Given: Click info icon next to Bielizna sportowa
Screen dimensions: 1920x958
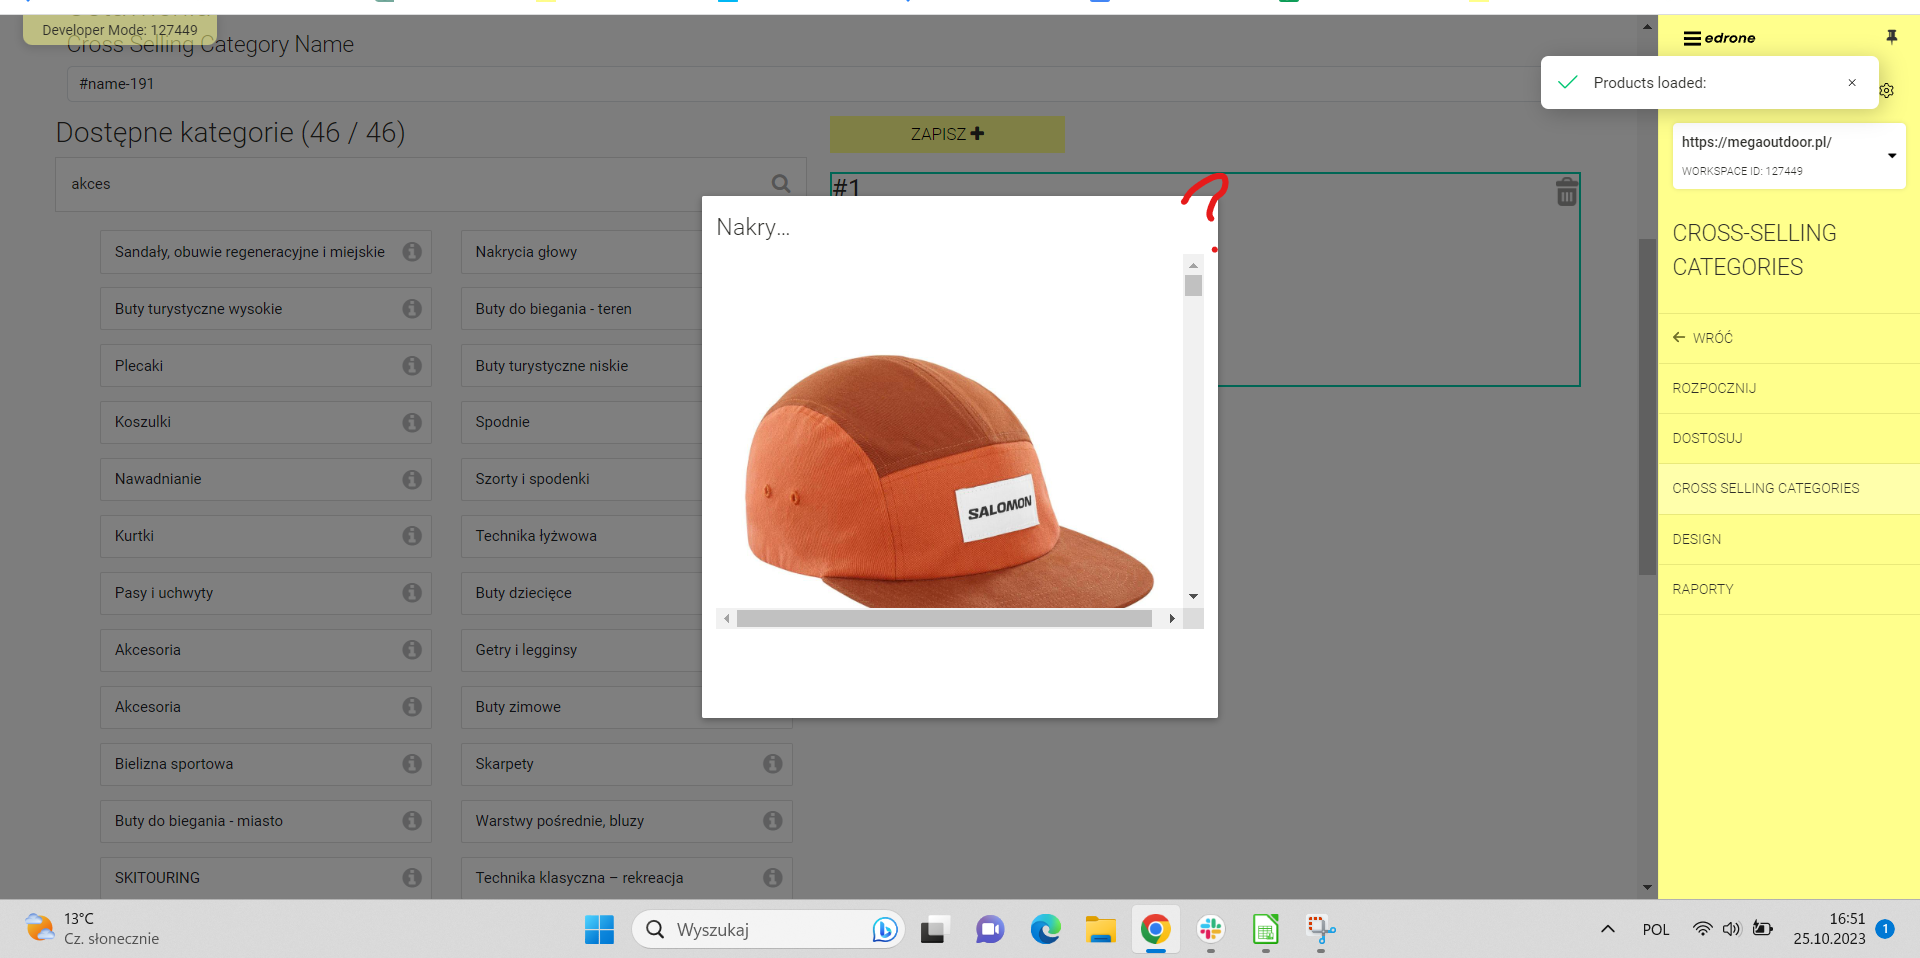Looking at the screenshot, I should 412,764.
